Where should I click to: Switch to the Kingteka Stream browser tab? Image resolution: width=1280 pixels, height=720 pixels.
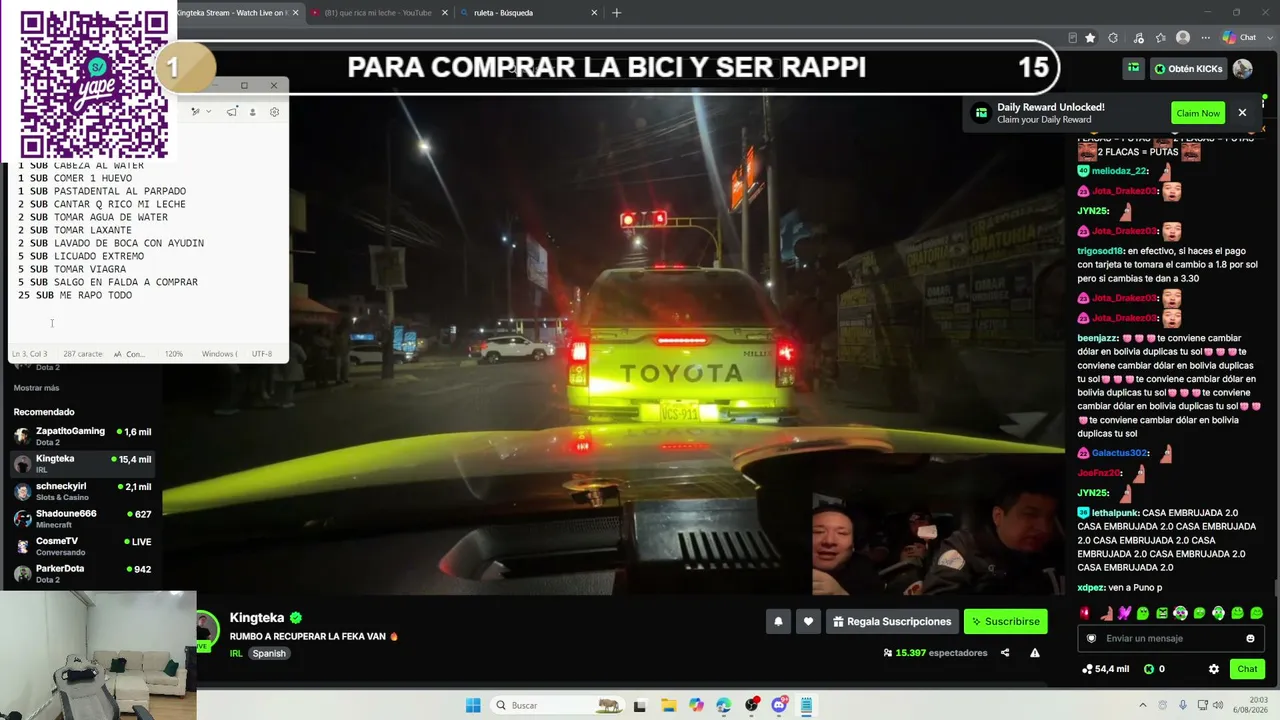click(x=238, y=13)
